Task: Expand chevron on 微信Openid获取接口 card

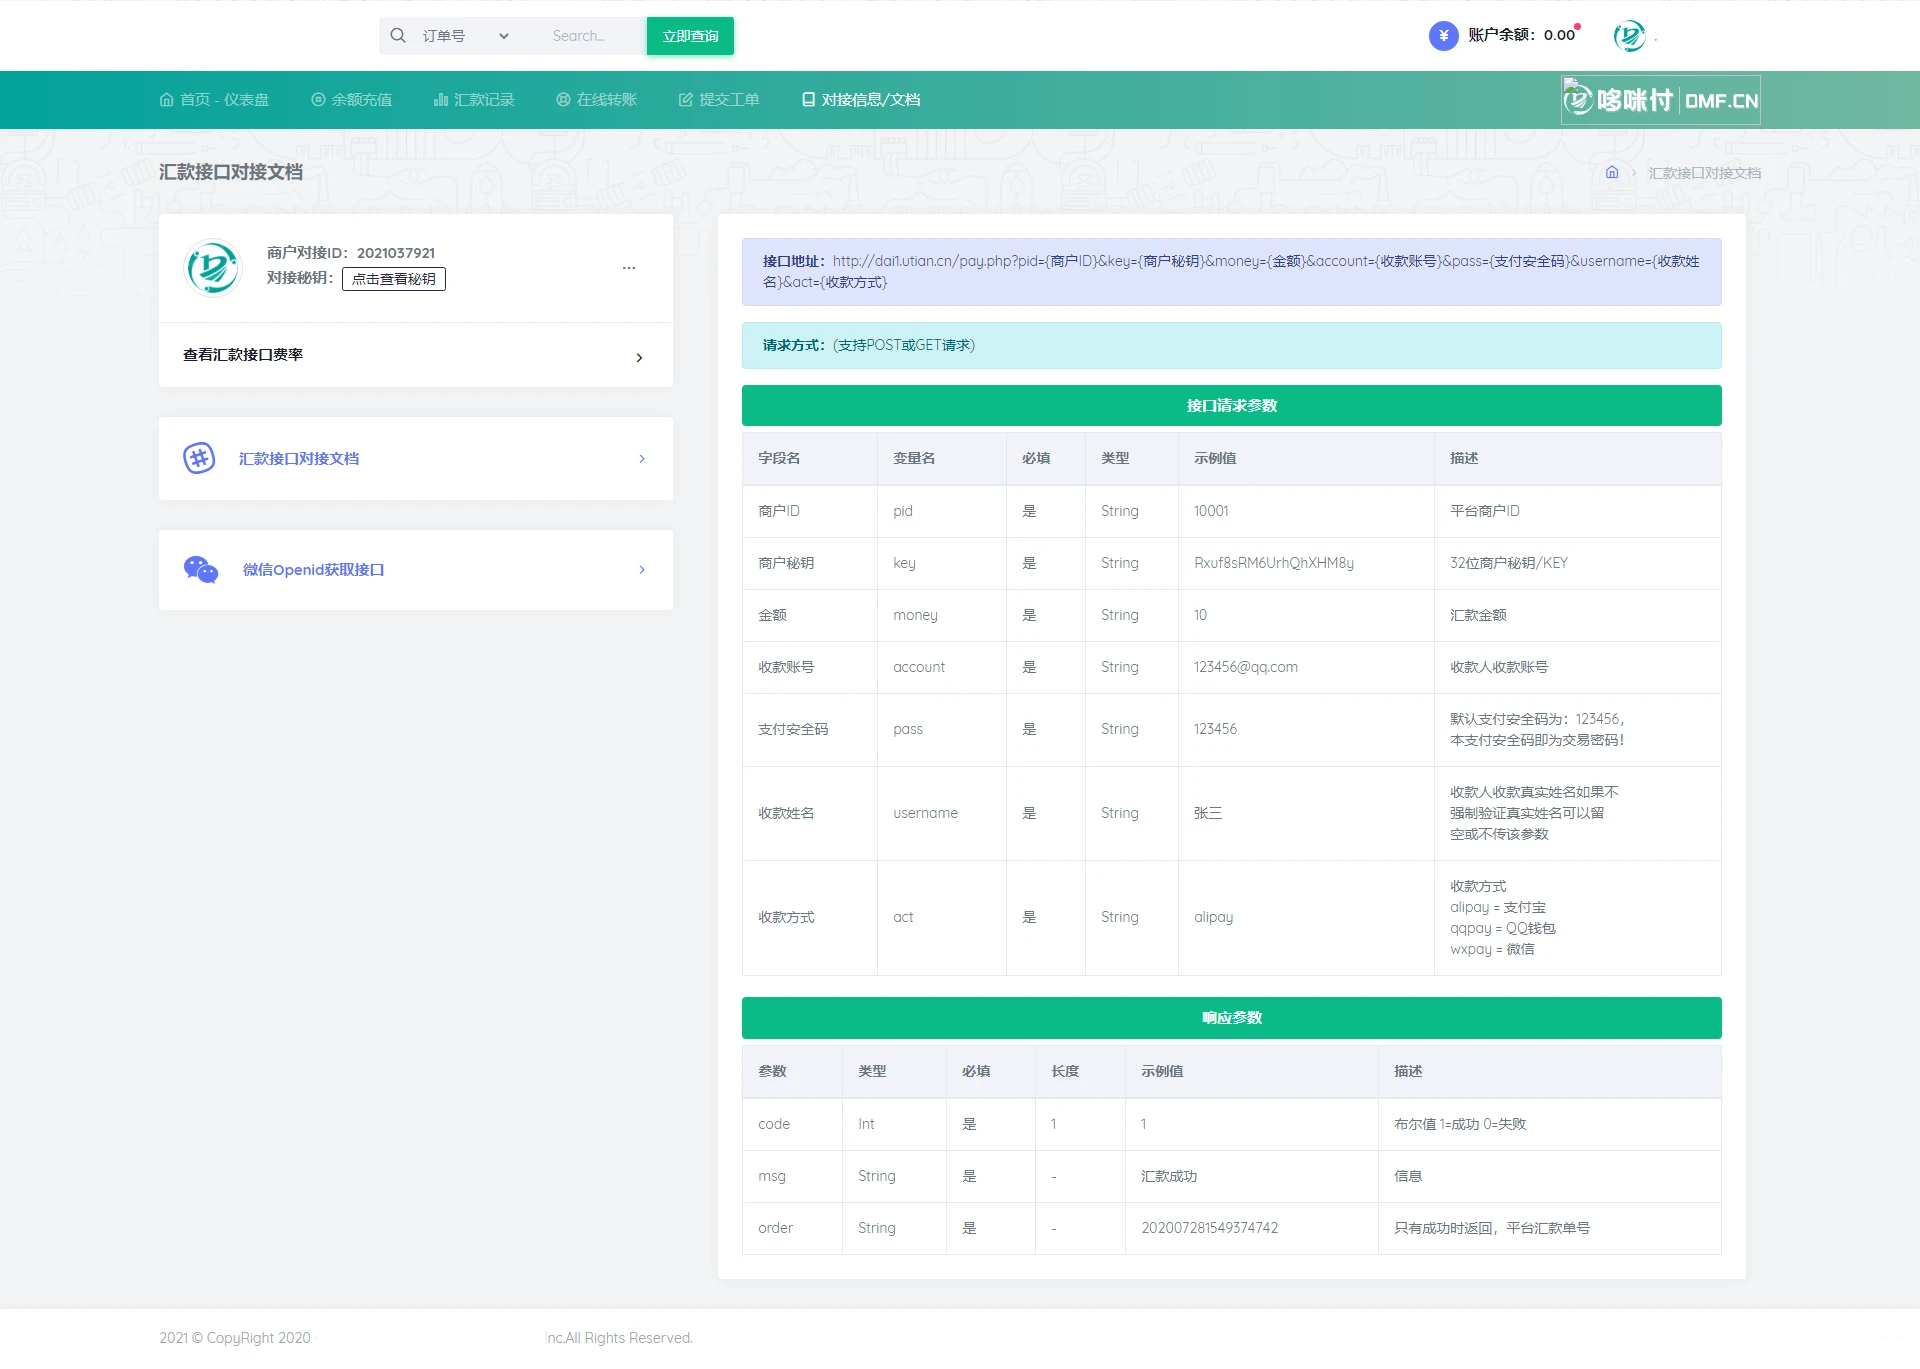Action: point(642,570)
